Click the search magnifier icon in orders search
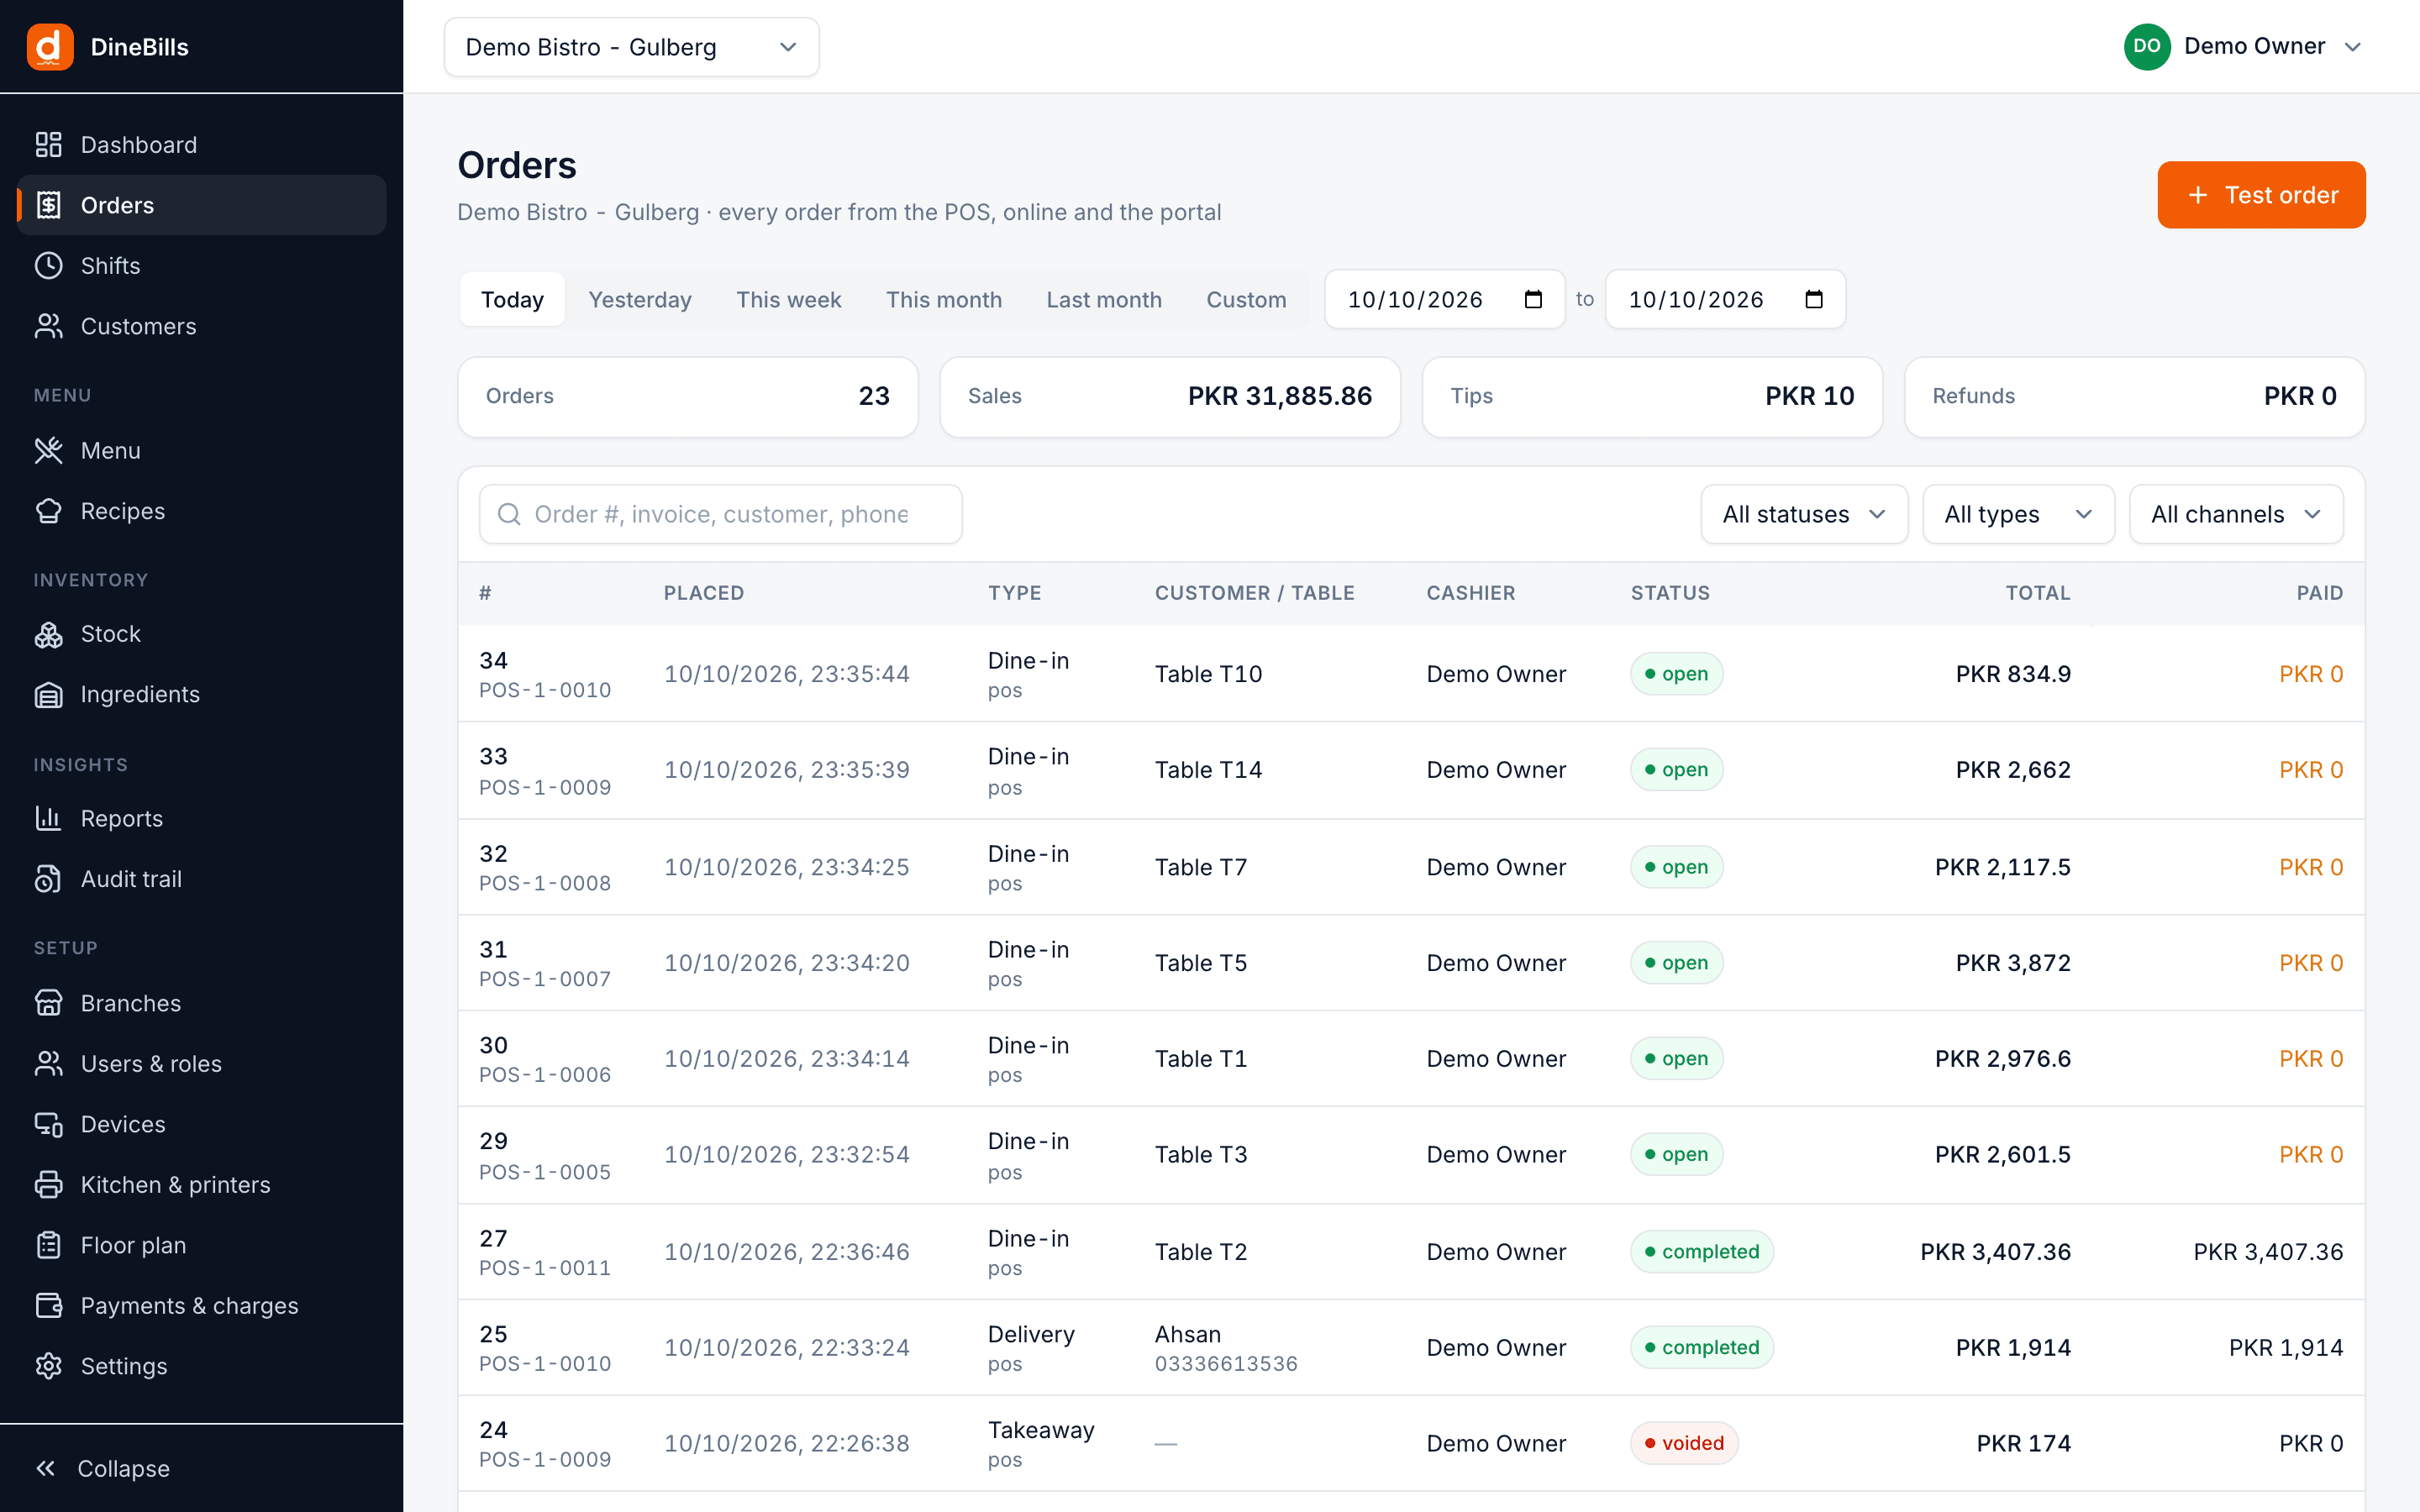2420x1512 pixels. [x=509, y=514]
